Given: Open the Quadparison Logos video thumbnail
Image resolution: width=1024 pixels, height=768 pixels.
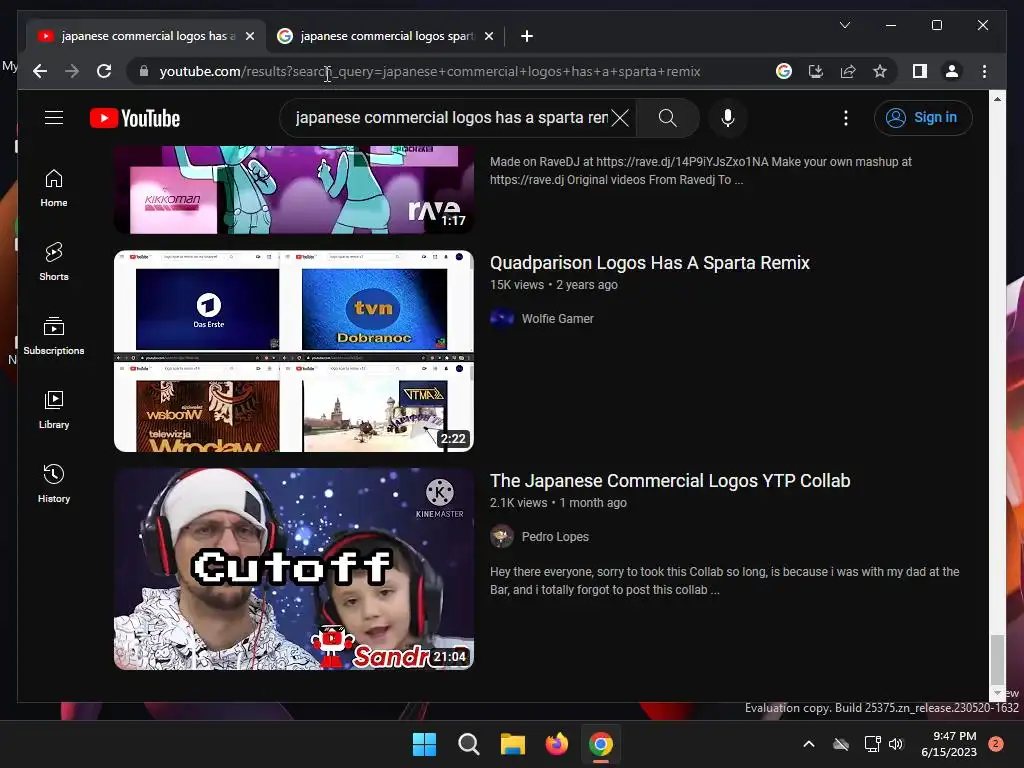Looking at the screenshot, I should 294,351.
